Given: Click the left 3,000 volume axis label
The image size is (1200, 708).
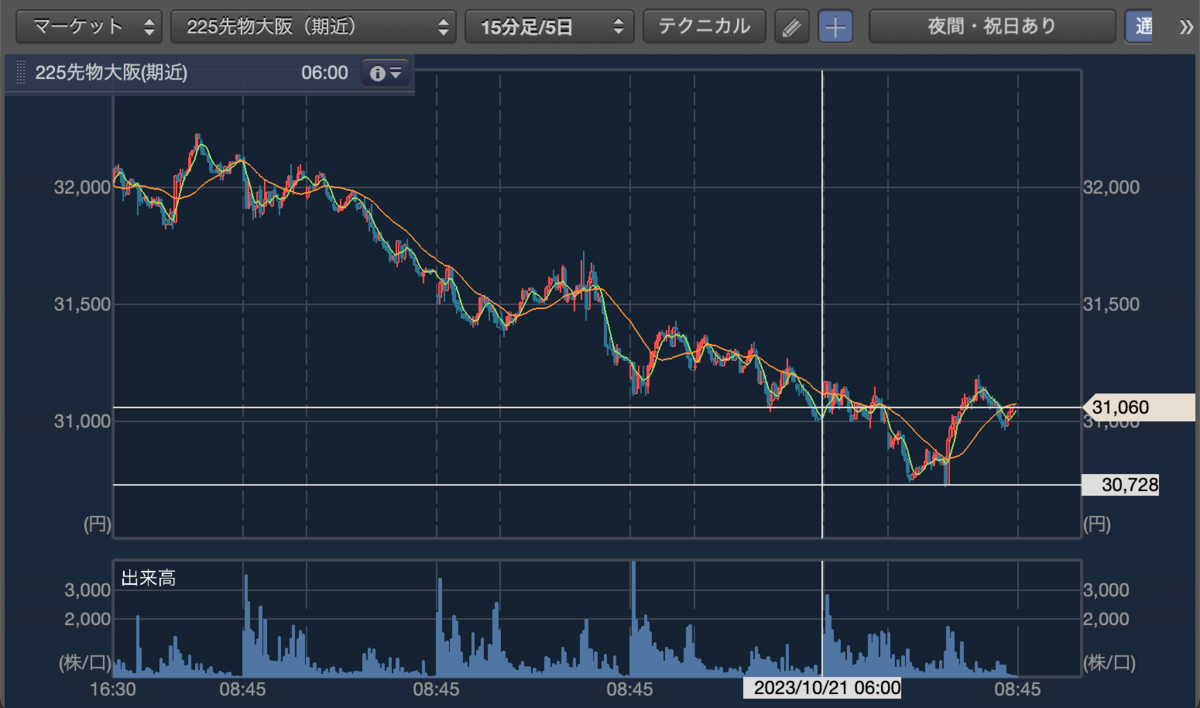Looking at the screenshot, I should pos(88,590).
